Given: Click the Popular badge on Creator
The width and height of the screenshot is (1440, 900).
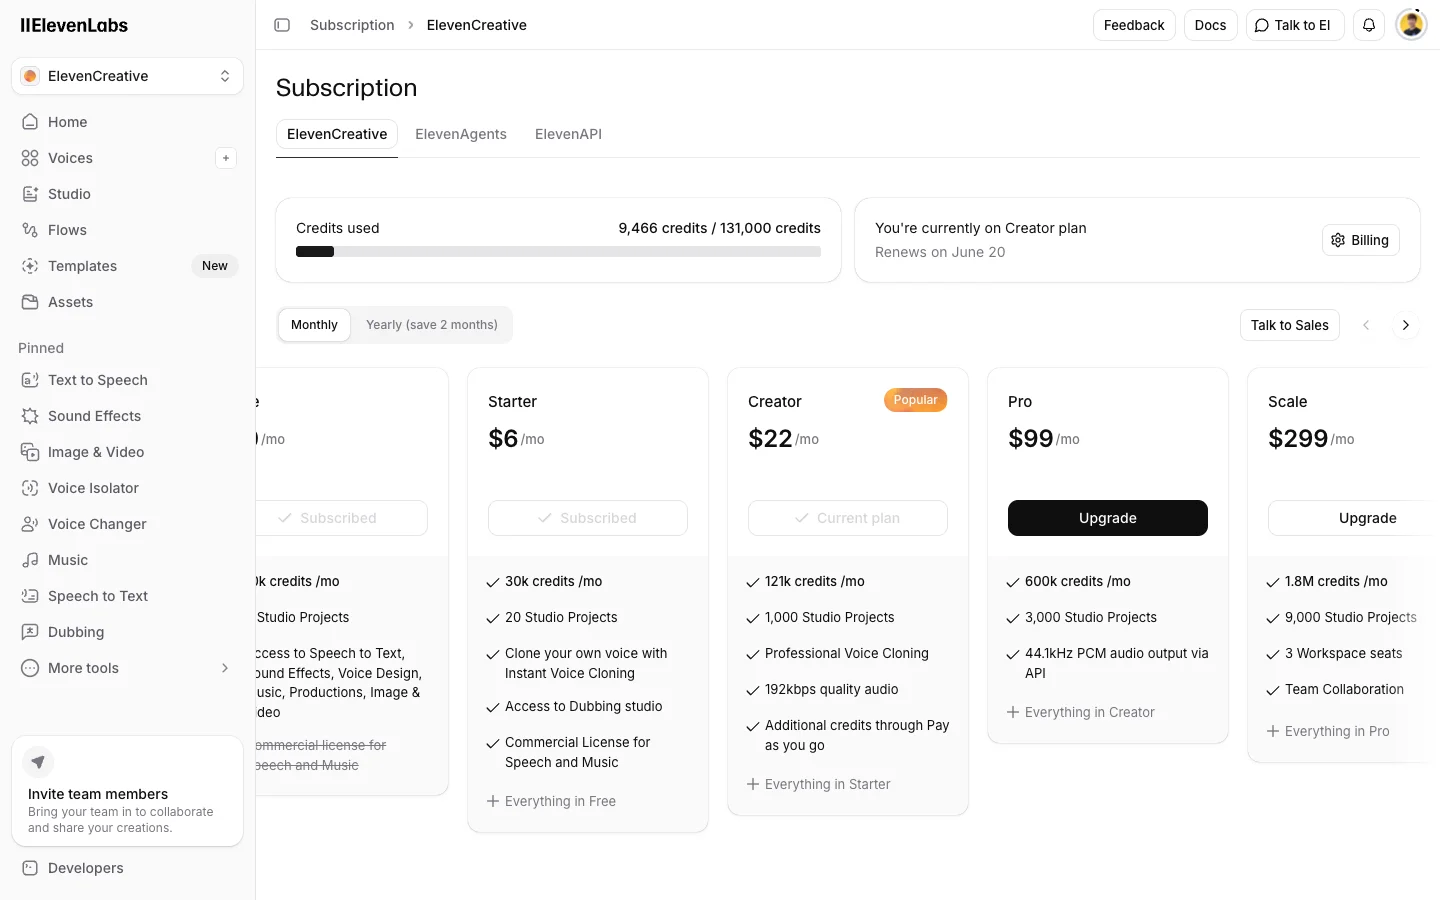Looking at the screenshot, I should click(x=915, y=400).
